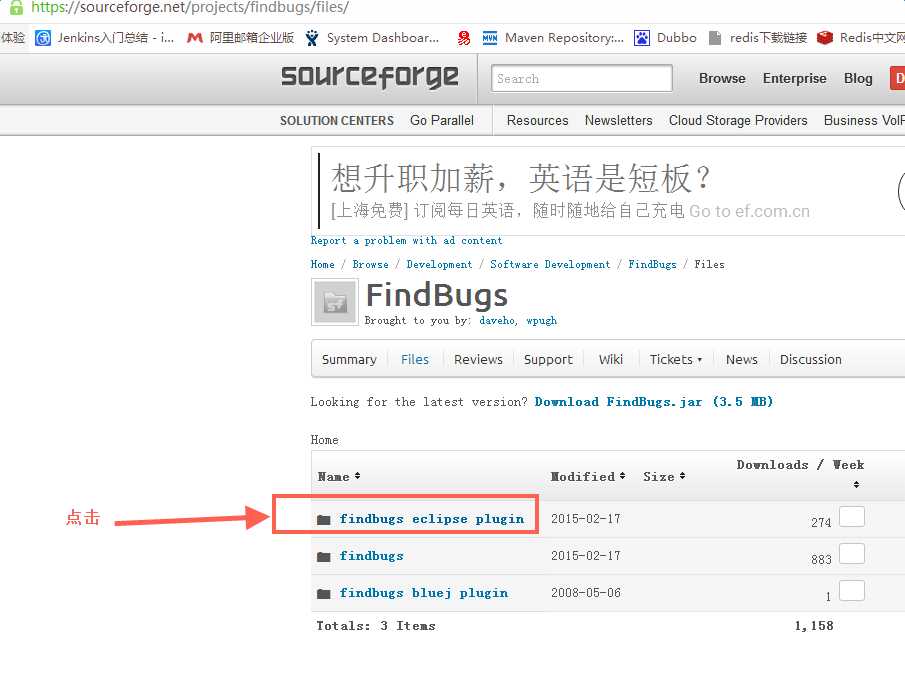905x690 pixels.
Task: Open the Jenkins bookmark icon
Action: pos(43,38)
